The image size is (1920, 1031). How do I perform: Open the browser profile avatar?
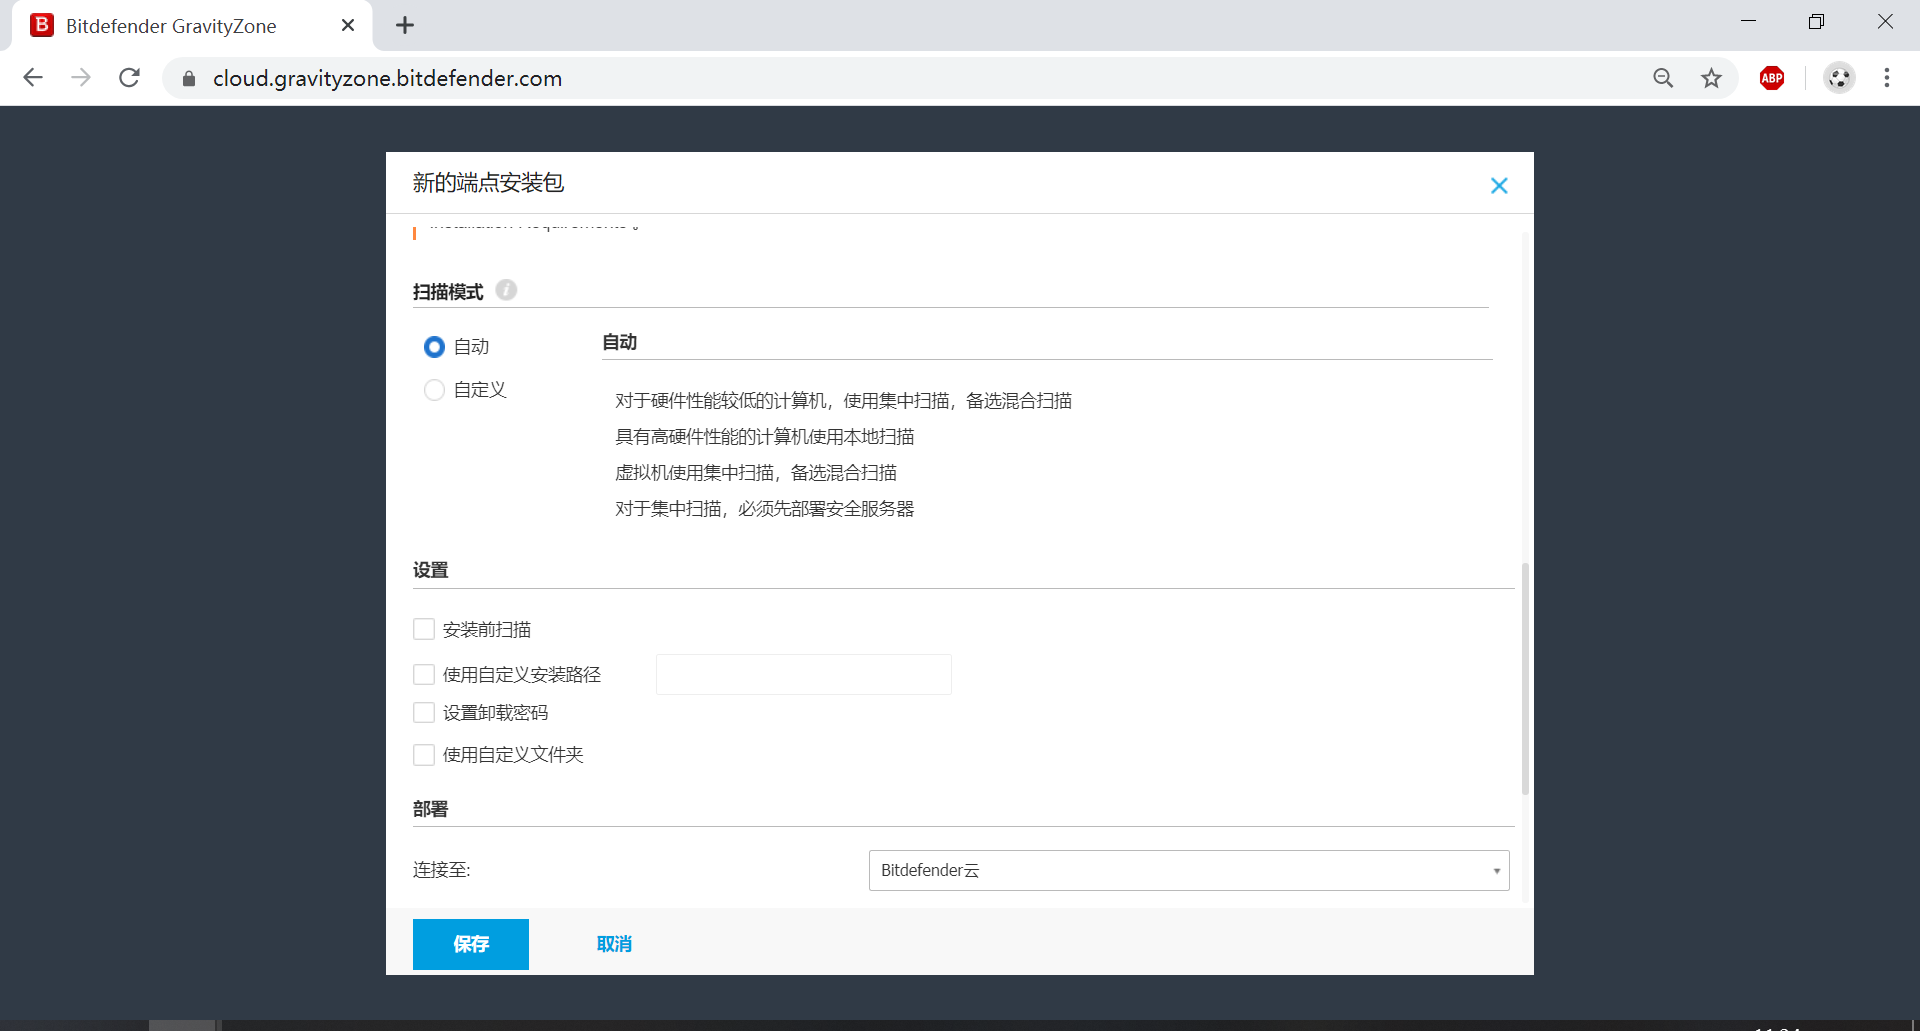(x=1839, y=78)
